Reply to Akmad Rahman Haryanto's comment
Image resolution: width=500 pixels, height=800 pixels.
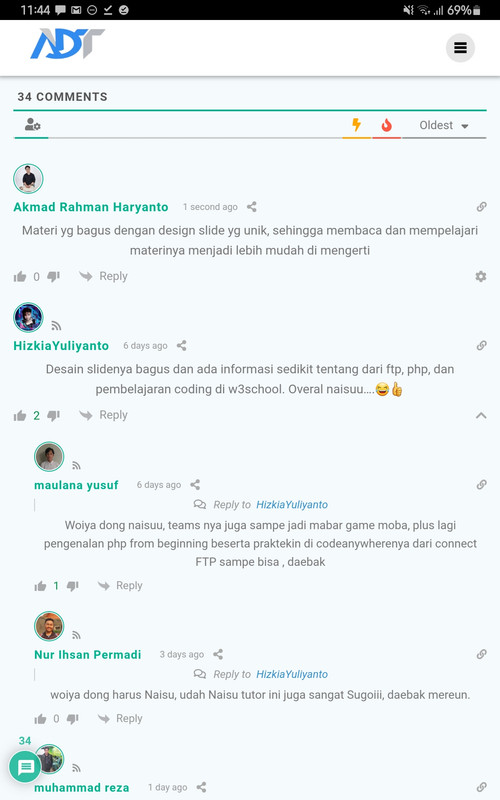[104, 277]
